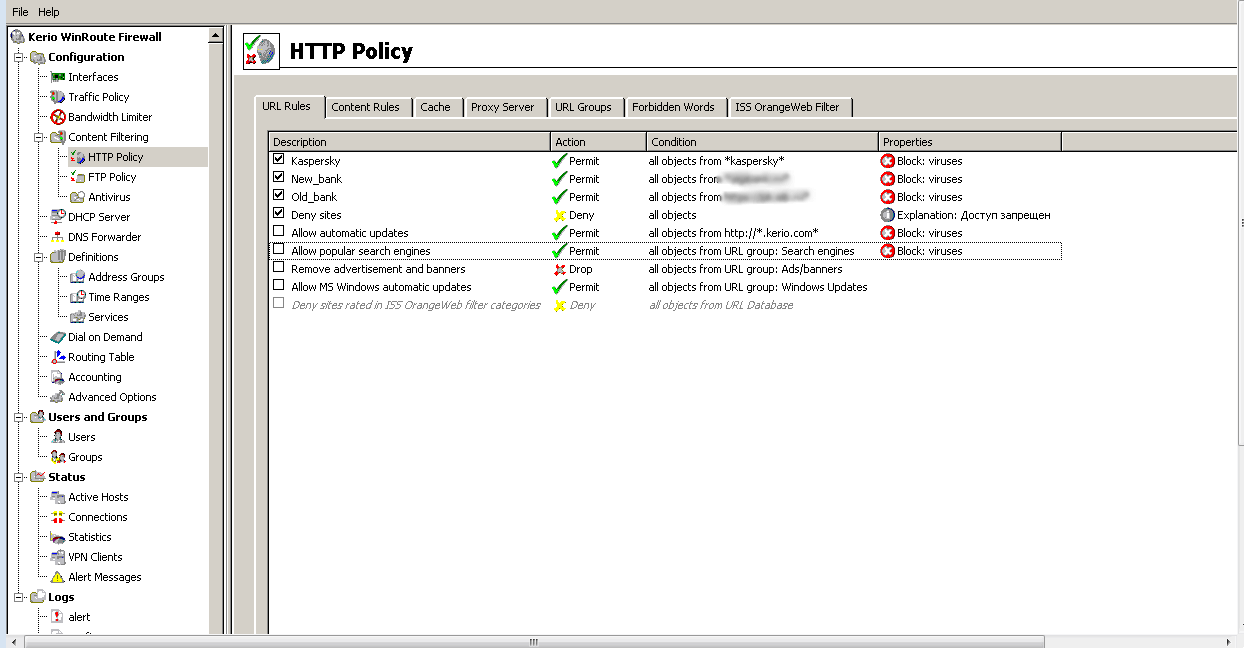Click the alert log icon

58,617
